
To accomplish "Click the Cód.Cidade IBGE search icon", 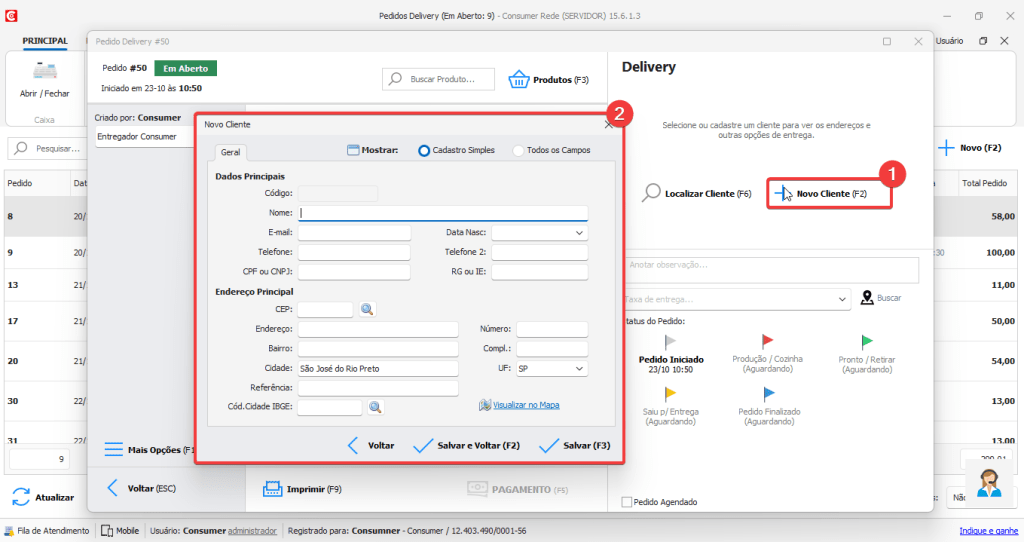I will (375, 407).
